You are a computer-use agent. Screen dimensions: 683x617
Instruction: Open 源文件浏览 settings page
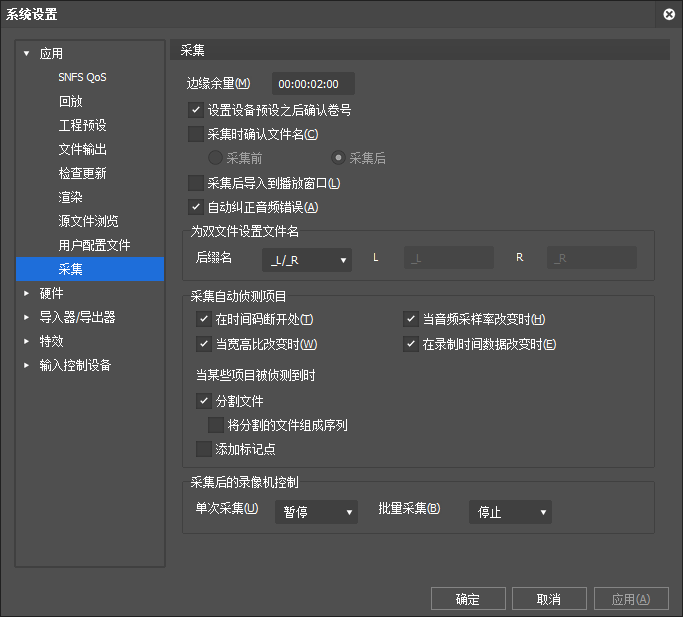88,221
